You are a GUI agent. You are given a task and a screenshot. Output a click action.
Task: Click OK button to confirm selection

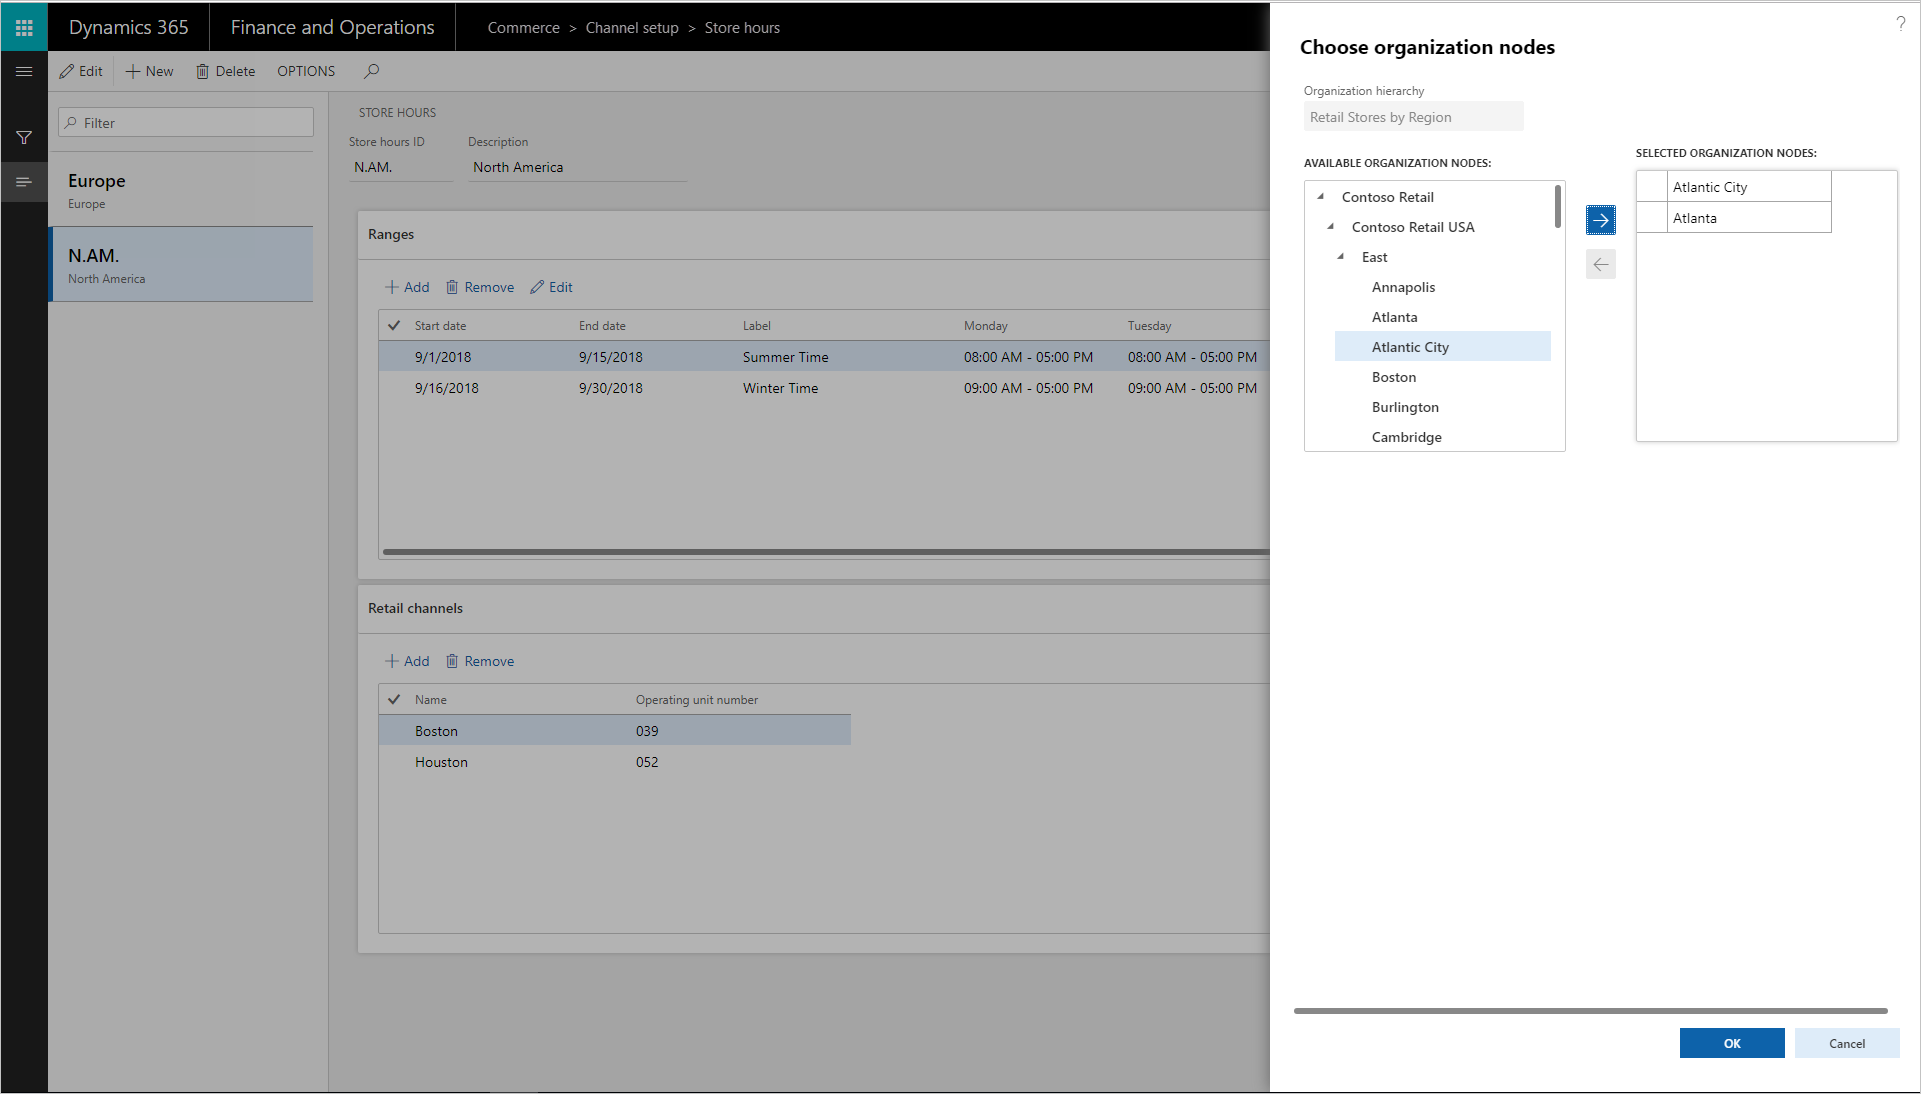point(1732,1043)
